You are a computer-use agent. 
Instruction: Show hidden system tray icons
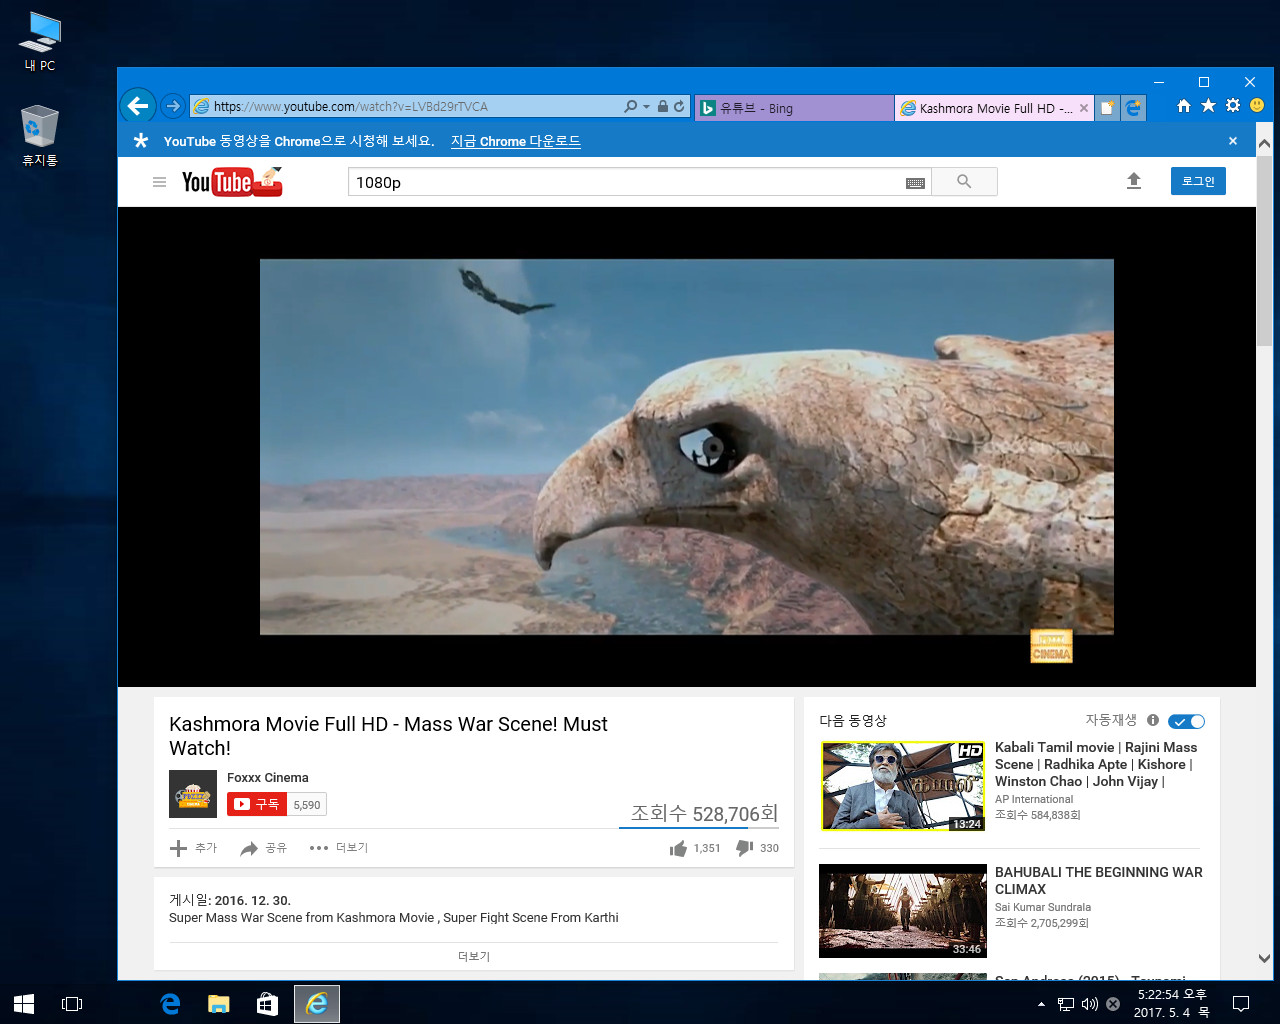pyautogui.click(x=1041, y=1004)
